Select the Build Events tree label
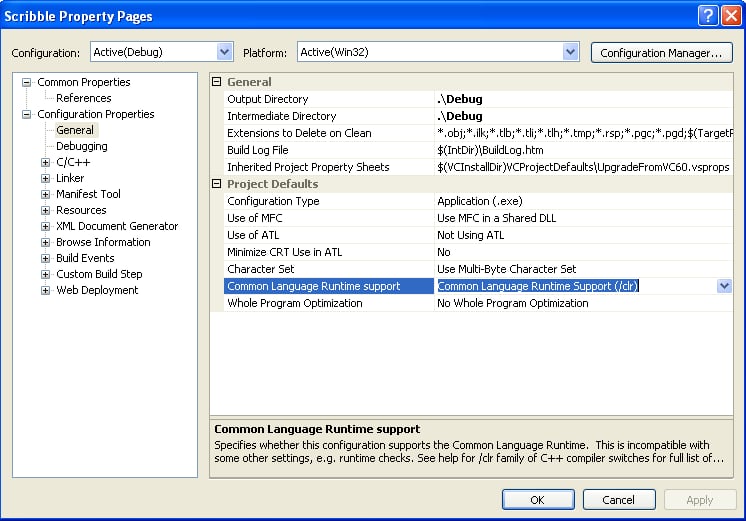 (x=85, y=258)
